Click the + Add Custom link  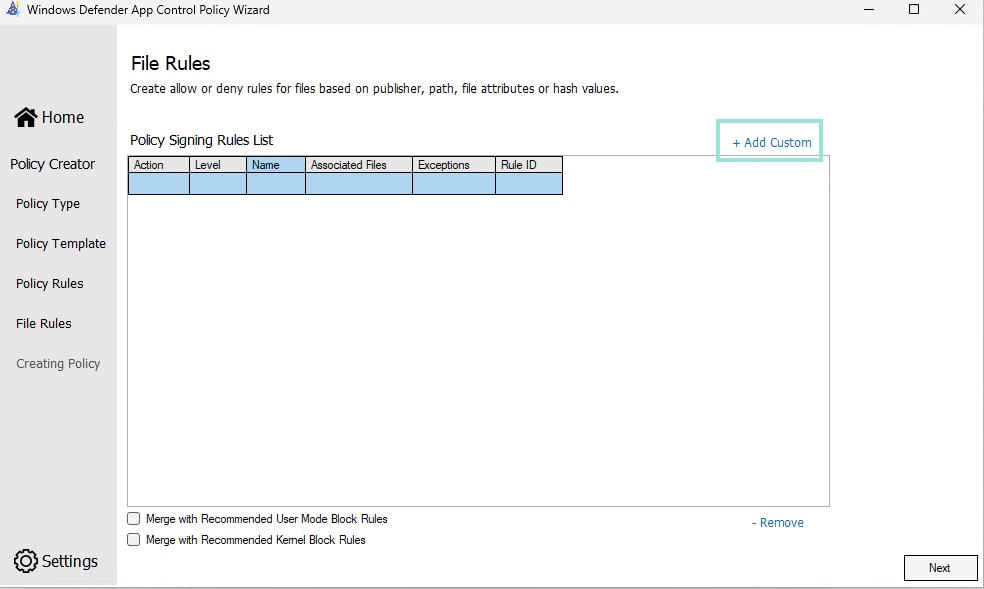click(x=771, y=143)
